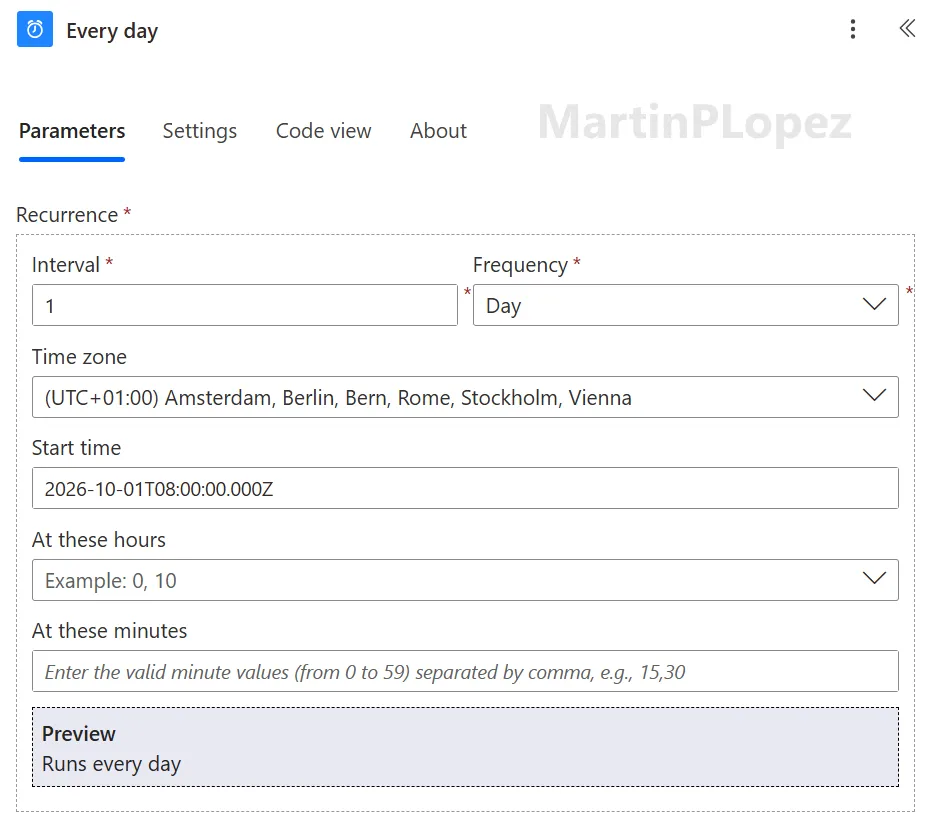Image resolution: width=931 pixels, height=835 pixels.
Task: Open the About tab
Action: pyautogui.click(x=438, y=131)
